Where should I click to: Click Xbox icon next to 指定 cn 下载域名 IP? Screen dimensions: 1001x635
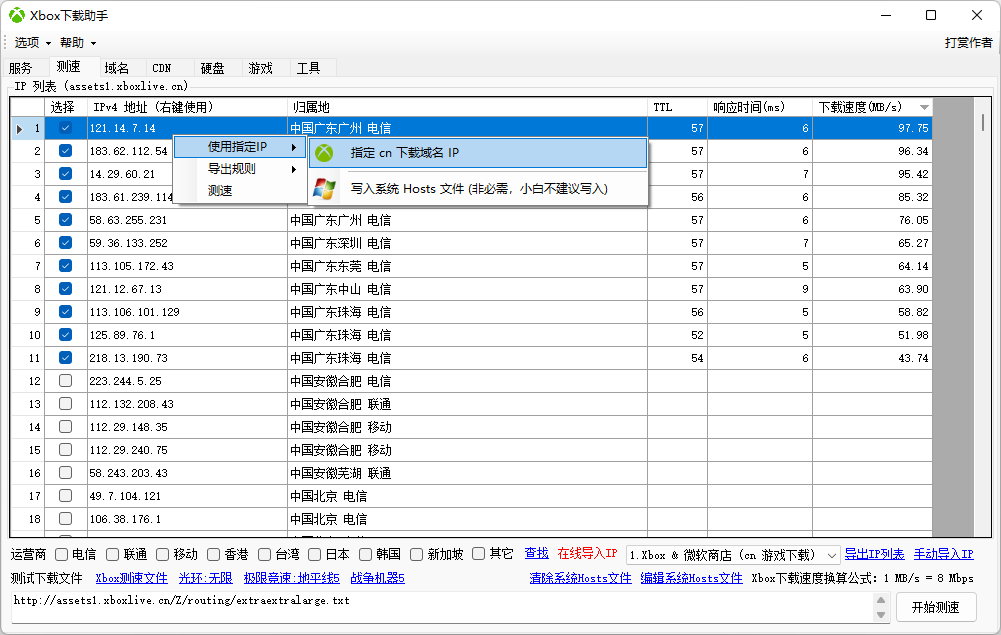[325, 153]
